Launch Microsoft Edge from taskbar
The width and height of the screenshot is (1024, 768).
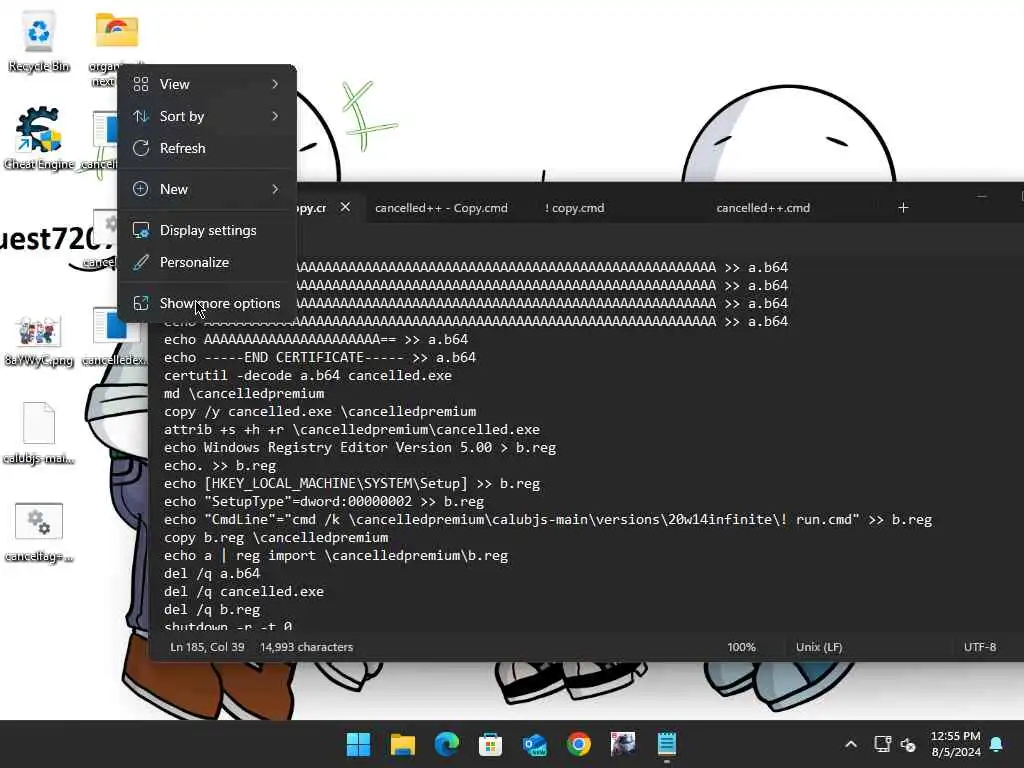pyautogui.click(x=447, y=744)
